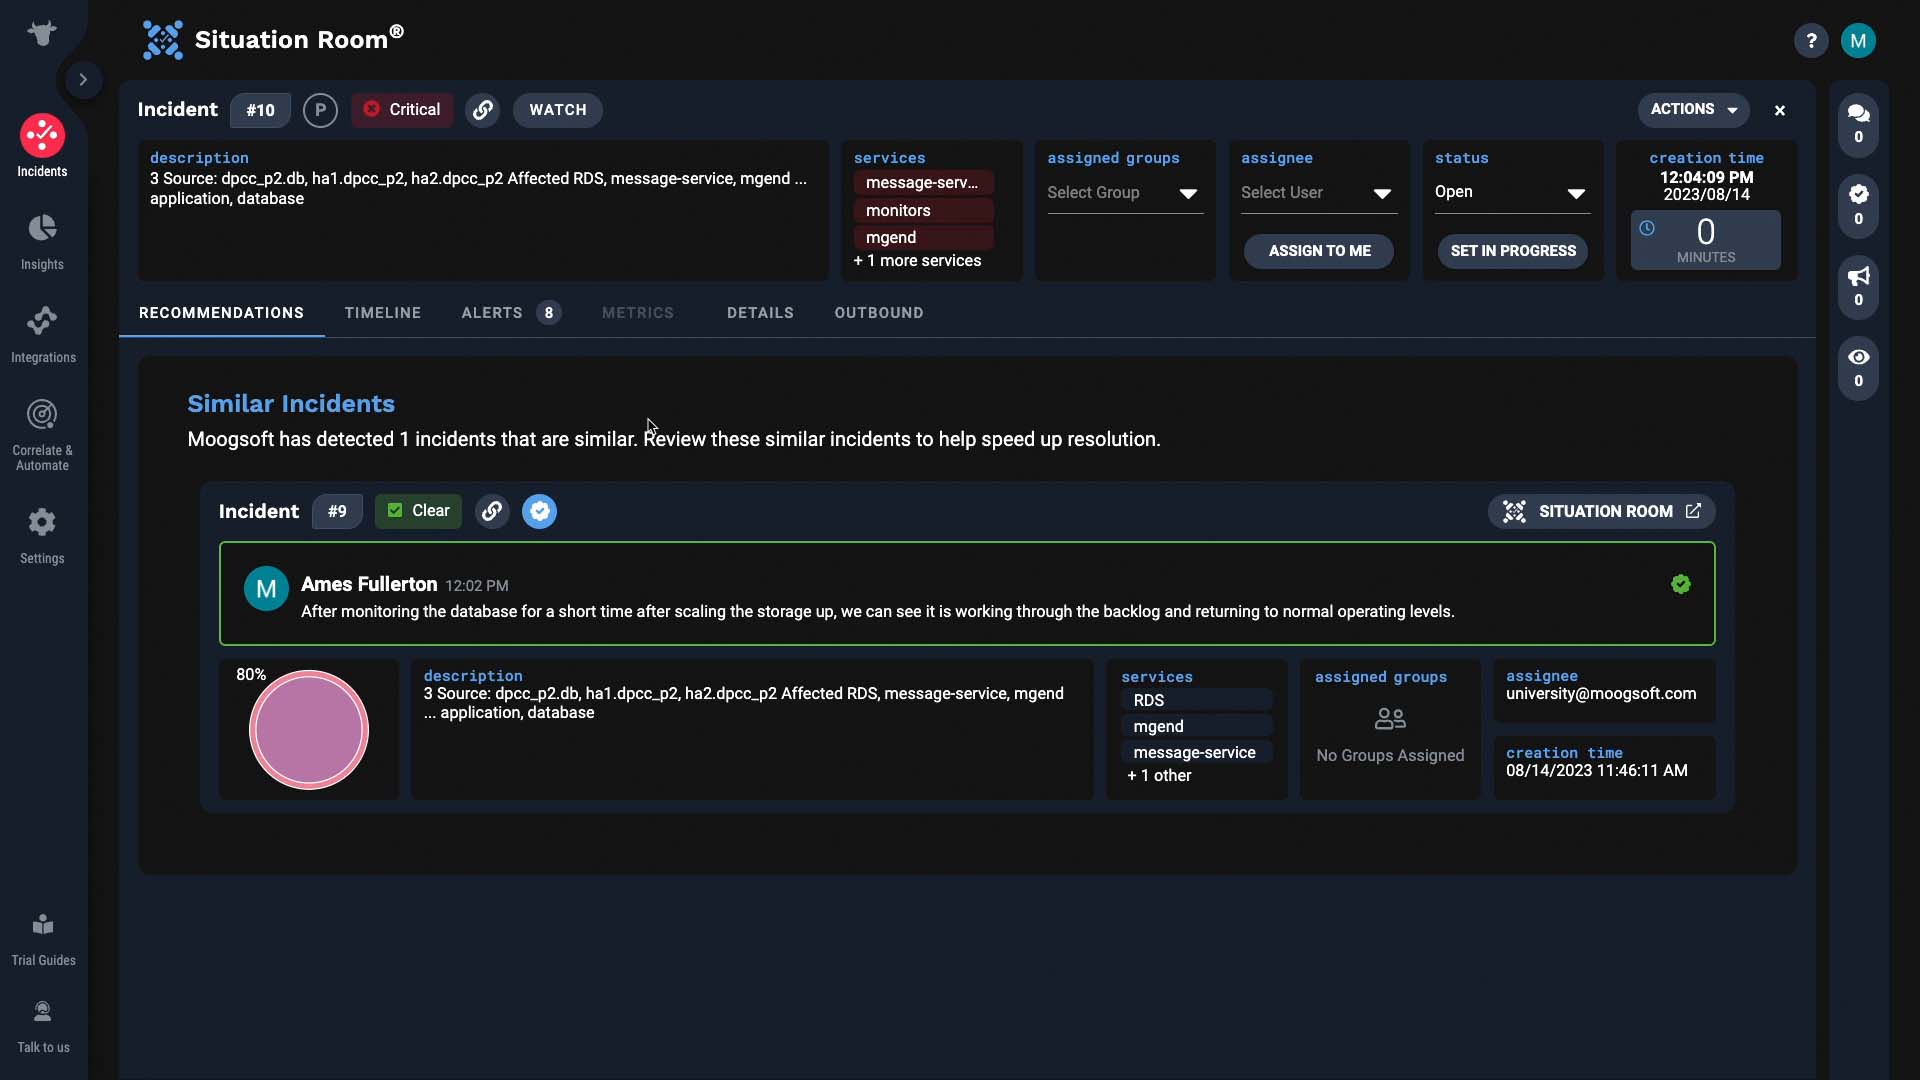Click mgend service tag in Incident #9
Viewport: 1920px width, 1080px height.
click(x=1196, y=726)
